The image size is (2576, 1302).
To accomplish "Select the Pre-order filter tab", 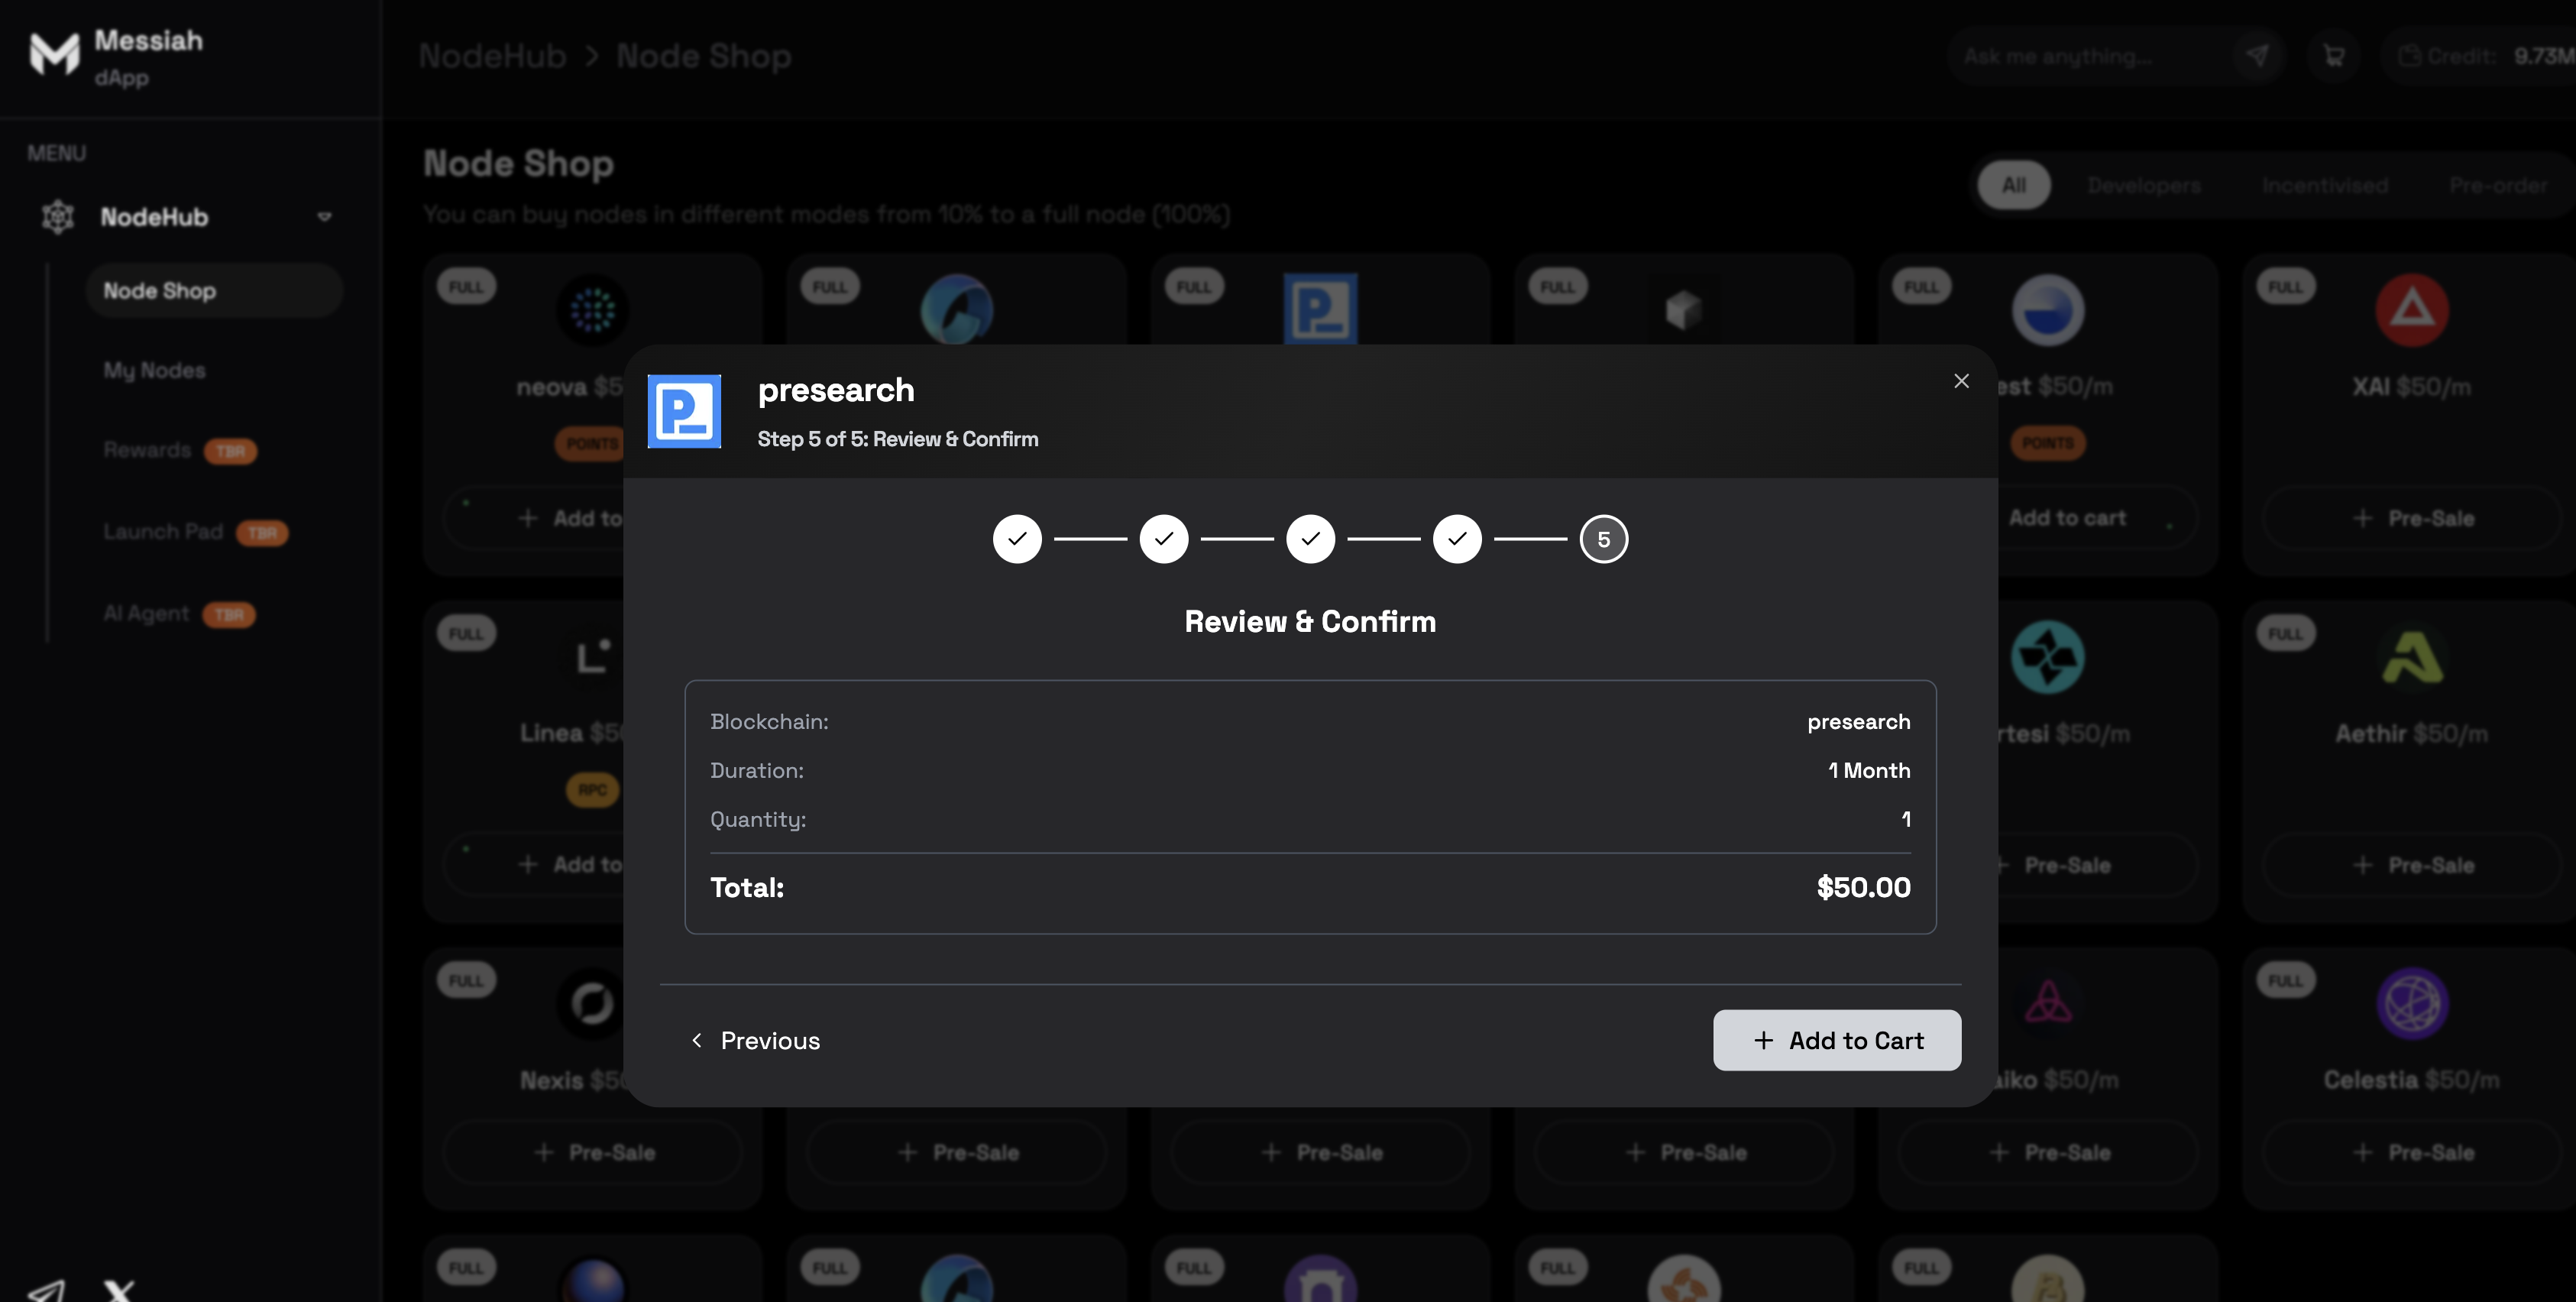I will 2498,185.
